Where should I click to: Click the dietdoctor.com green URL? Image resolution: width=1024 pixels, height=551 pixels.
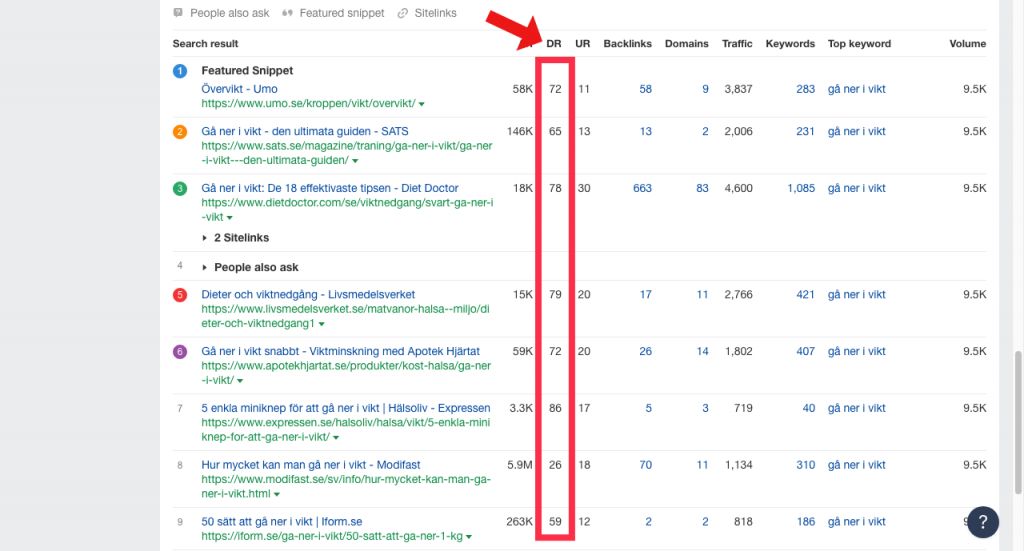[x=347, y=210]
